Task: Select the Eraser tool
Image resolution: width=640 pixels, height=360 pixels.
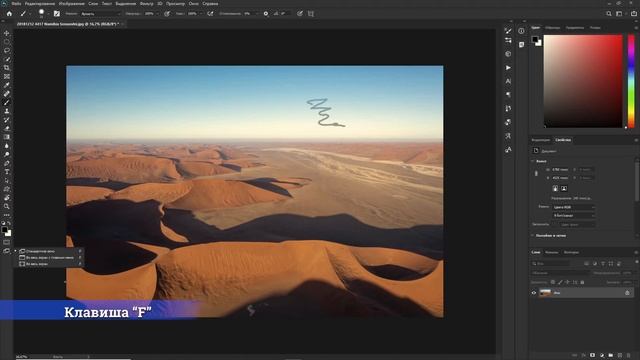Action: (x=7, y=129)
